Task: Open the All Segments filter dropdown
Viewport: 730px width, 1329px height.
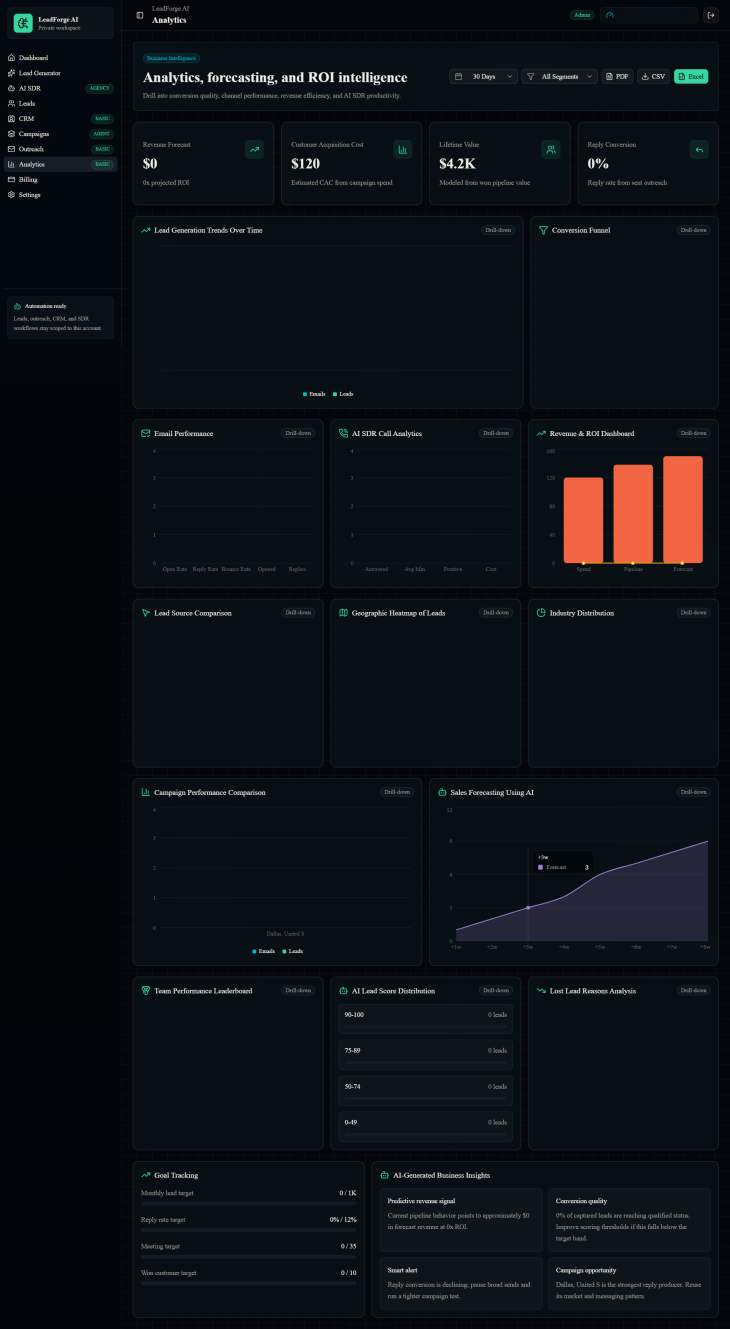Action: [560, 76]
